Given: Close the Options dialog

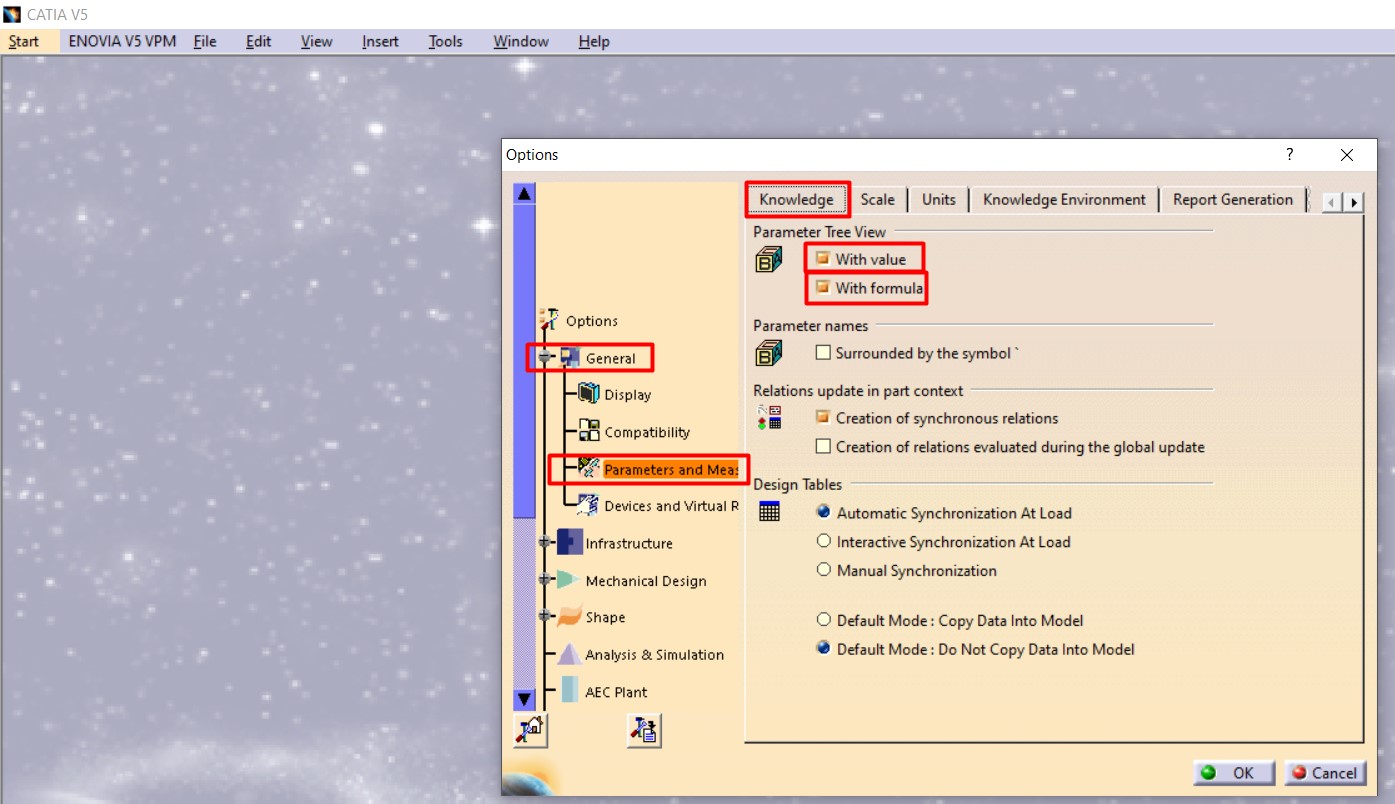Looking at the screenshot, I should pos(1346,154).
